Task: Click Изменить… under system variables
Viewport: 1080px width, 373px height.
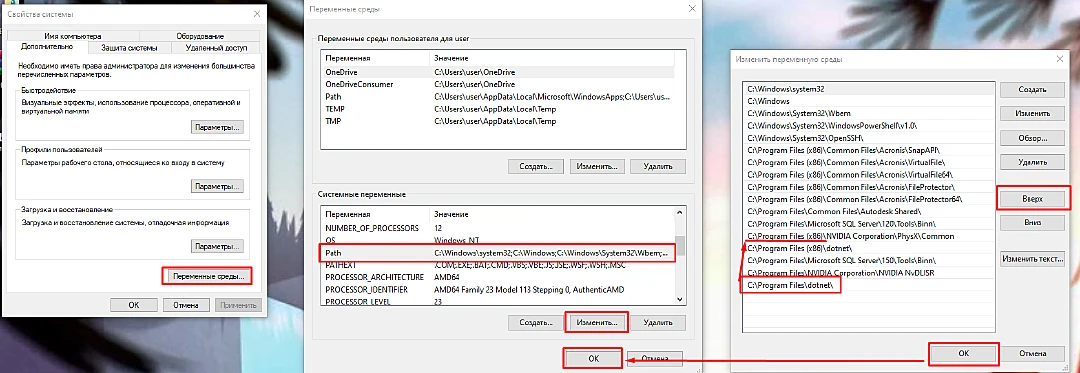Action: click(596, 322)
